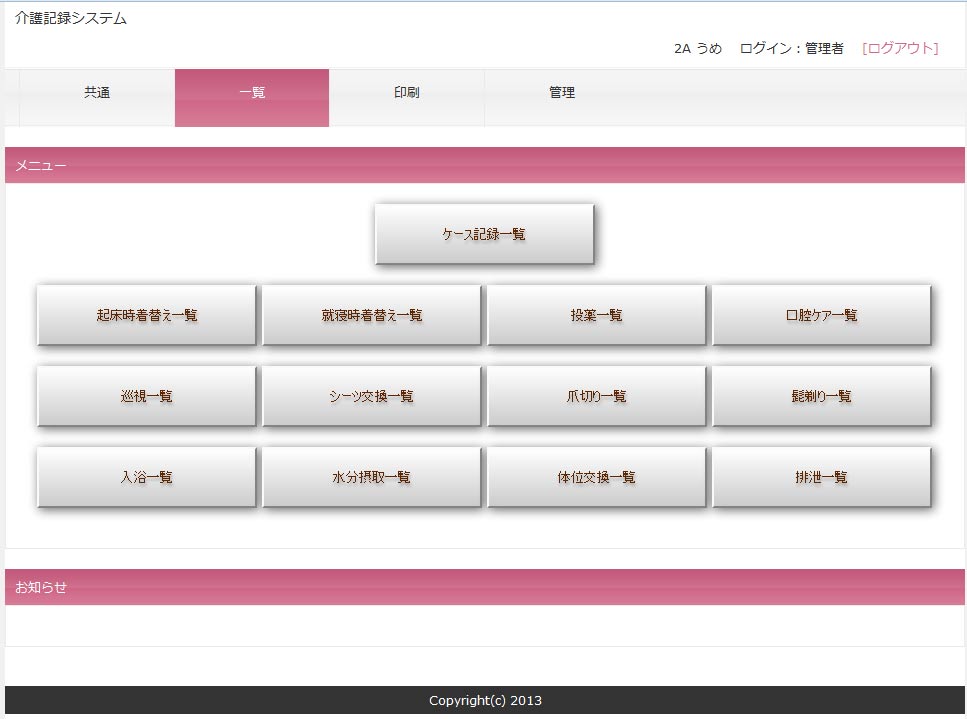Open ケース記録一覧 button
967x719 pixels.
click(484, 234)
